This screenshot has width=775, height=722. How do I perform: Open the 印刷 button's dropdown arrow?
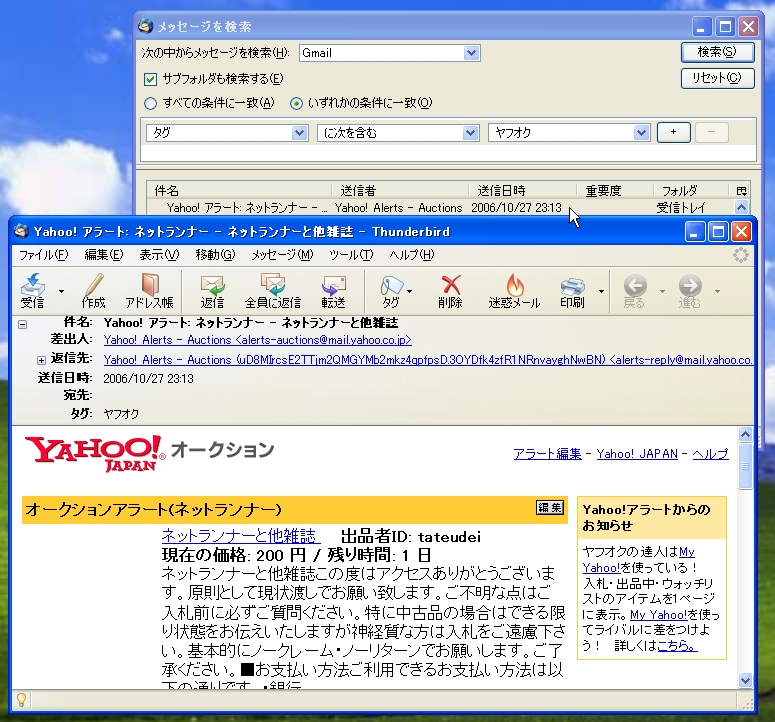(601, 291)
